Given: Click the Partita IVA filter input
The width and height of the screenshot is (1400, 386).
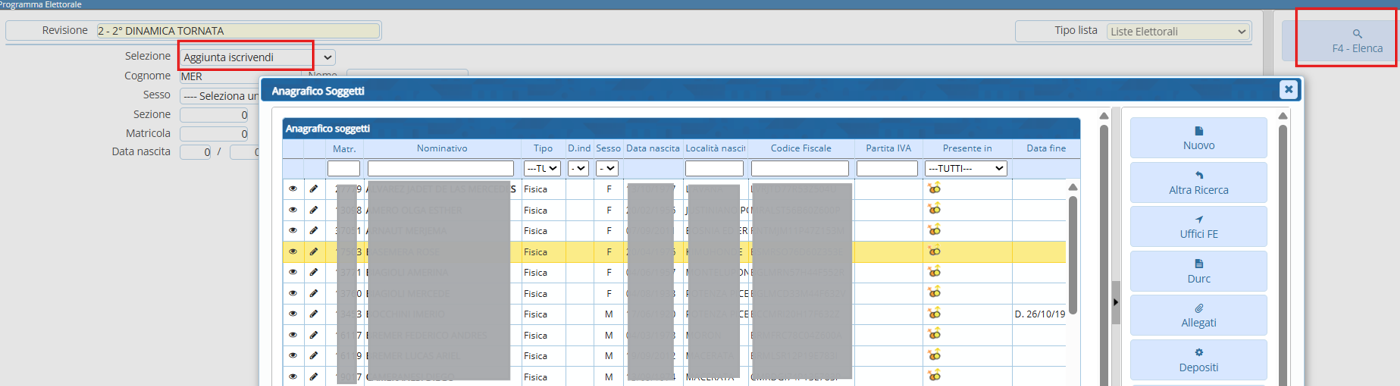Looking at the screenshot, I should tap(887, 168).
